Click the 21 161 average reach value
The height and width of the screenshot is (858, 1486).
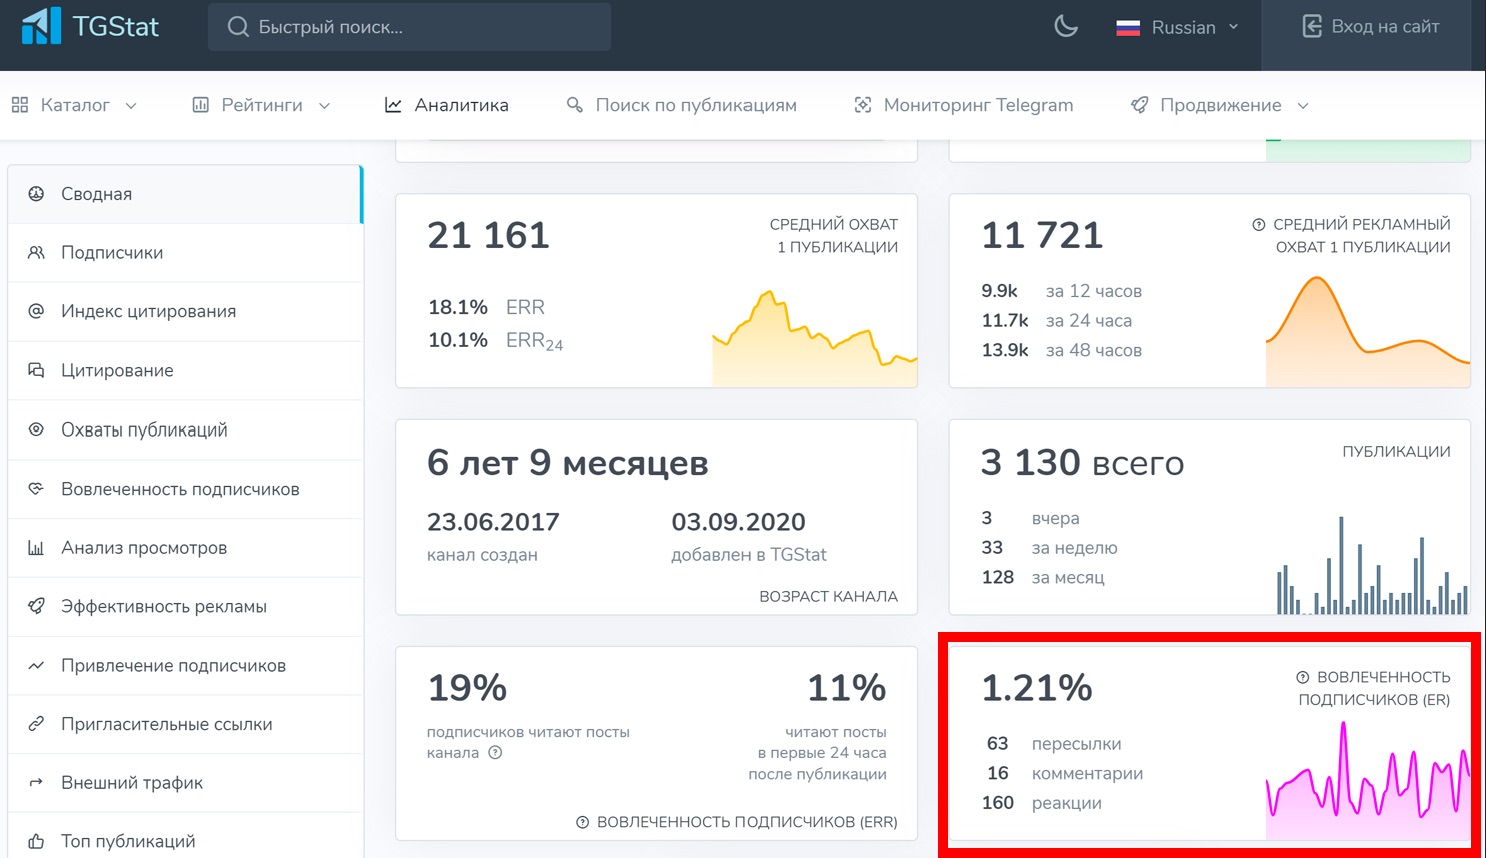point(489,236)
